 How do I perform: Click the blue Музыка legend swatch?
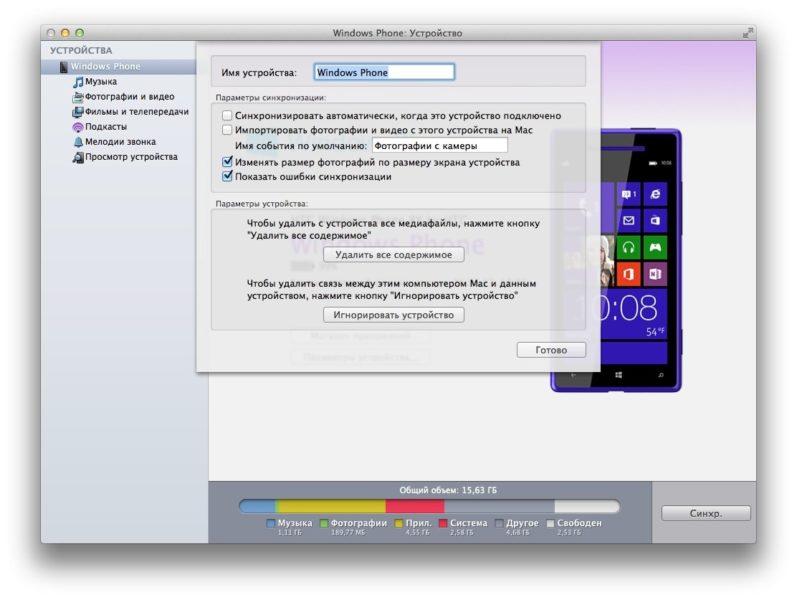[x=271, y=523]
